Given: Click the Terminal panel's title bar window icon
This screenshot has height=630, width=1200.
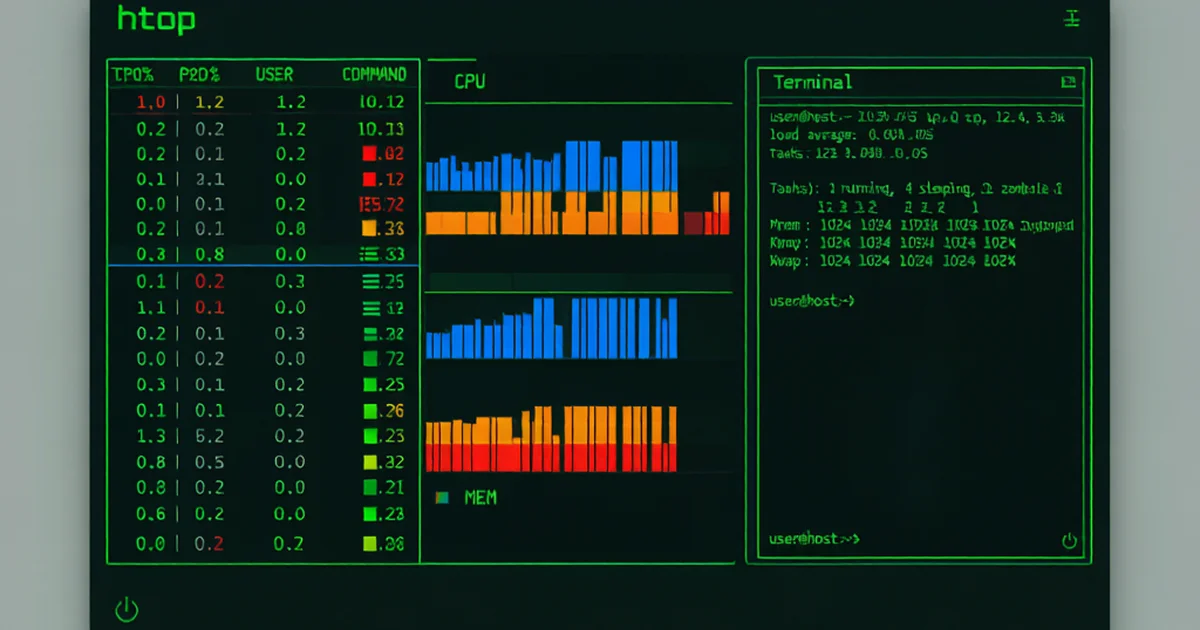Looking at the screenshot, I should 1067,82.
